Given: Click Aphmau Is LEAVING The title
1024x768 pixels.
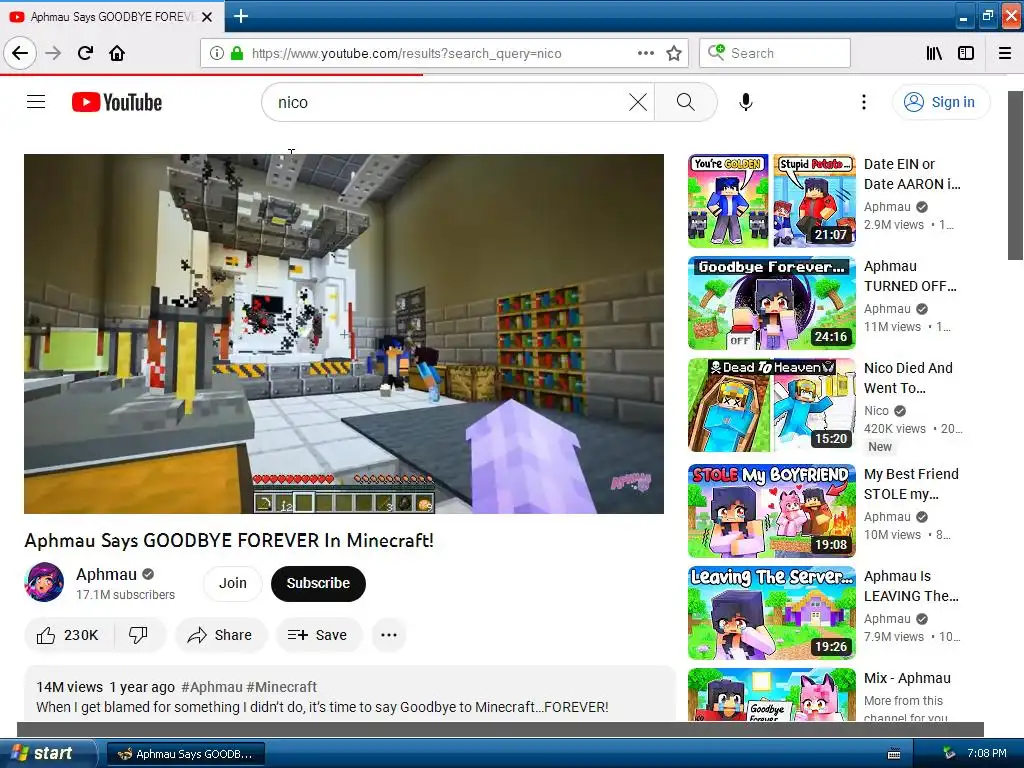Looking at the screenshot, I should 911,586.
